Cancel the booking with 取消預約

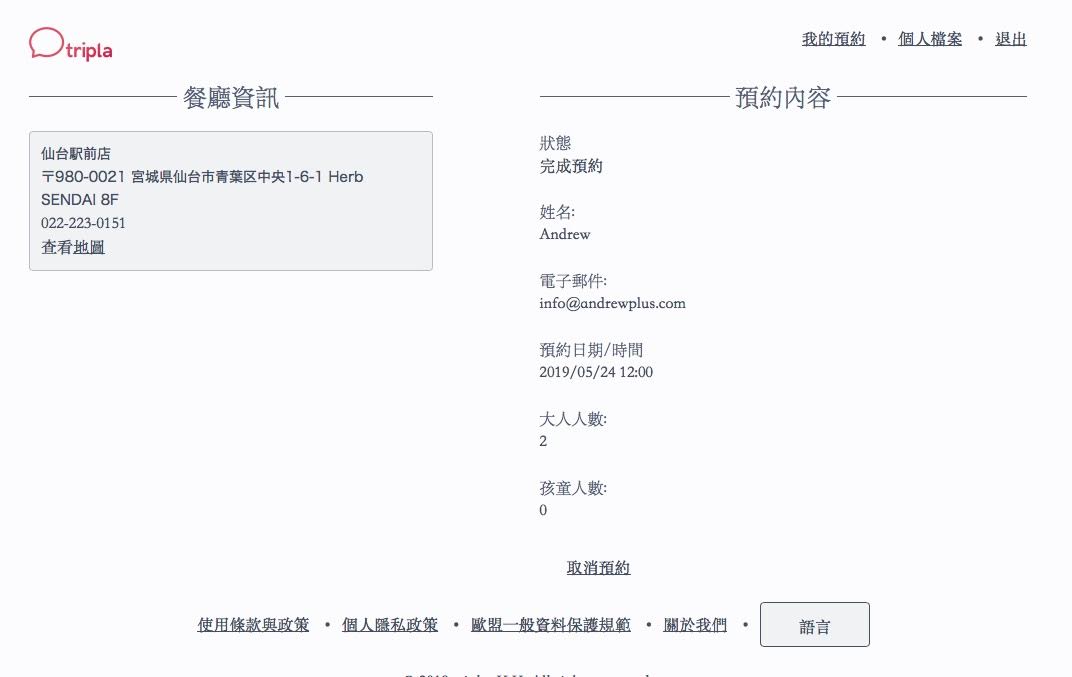pos(598,568)
